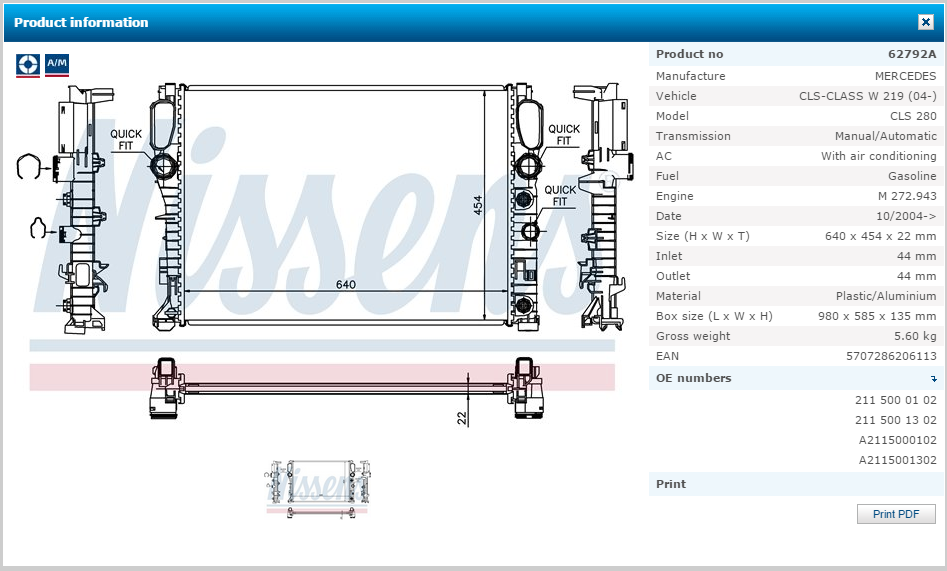Viewport: 947px width, 571px height.
Task: Click the lower retaining clip symbol
Action: click(37, 229)
